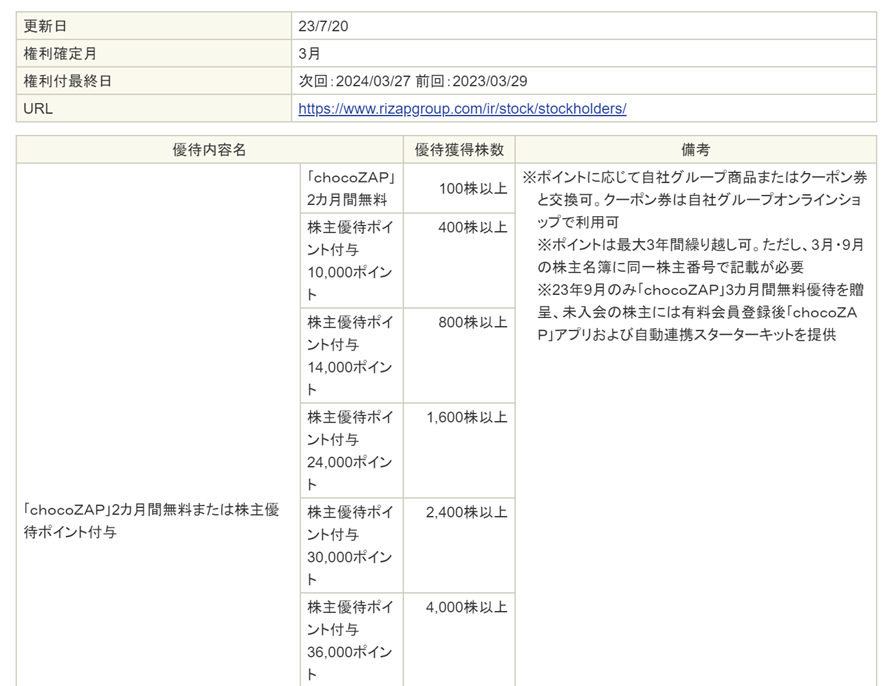Select the URL label cell
The width and height of the screenshot is (886, 686).
[154, 108]
